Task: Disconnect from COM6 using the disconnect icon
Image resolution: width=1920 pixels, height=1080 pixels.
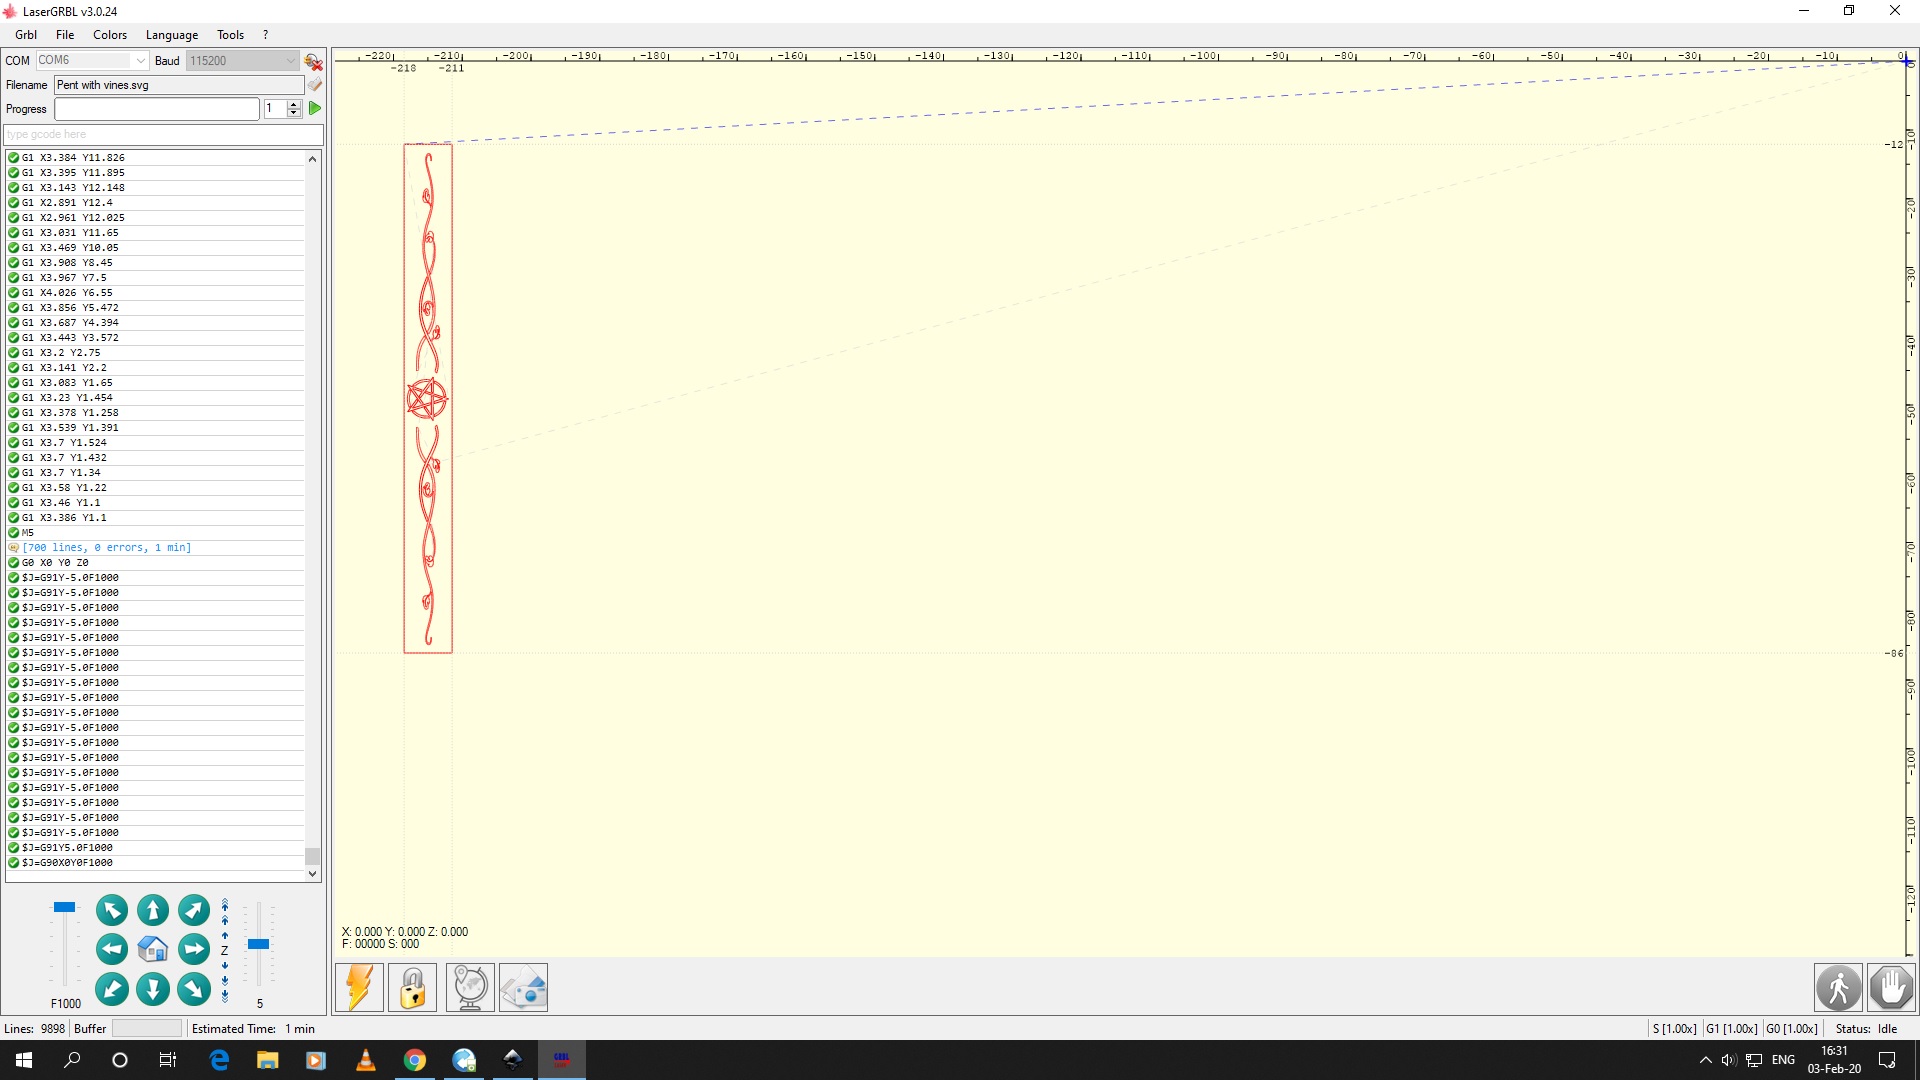Action: tap(313, 60)
